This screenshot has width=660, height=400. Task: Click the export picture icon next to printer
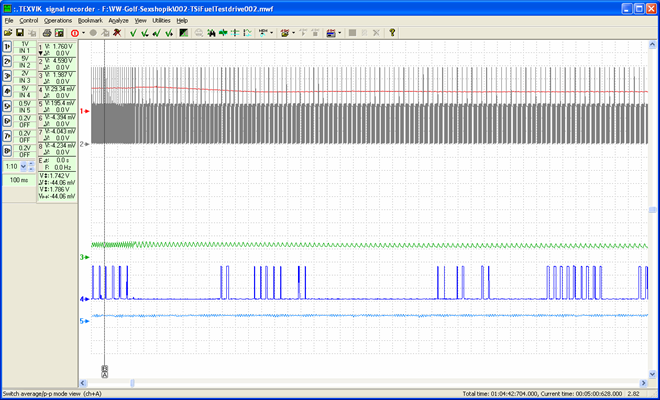tap(59, 32)
